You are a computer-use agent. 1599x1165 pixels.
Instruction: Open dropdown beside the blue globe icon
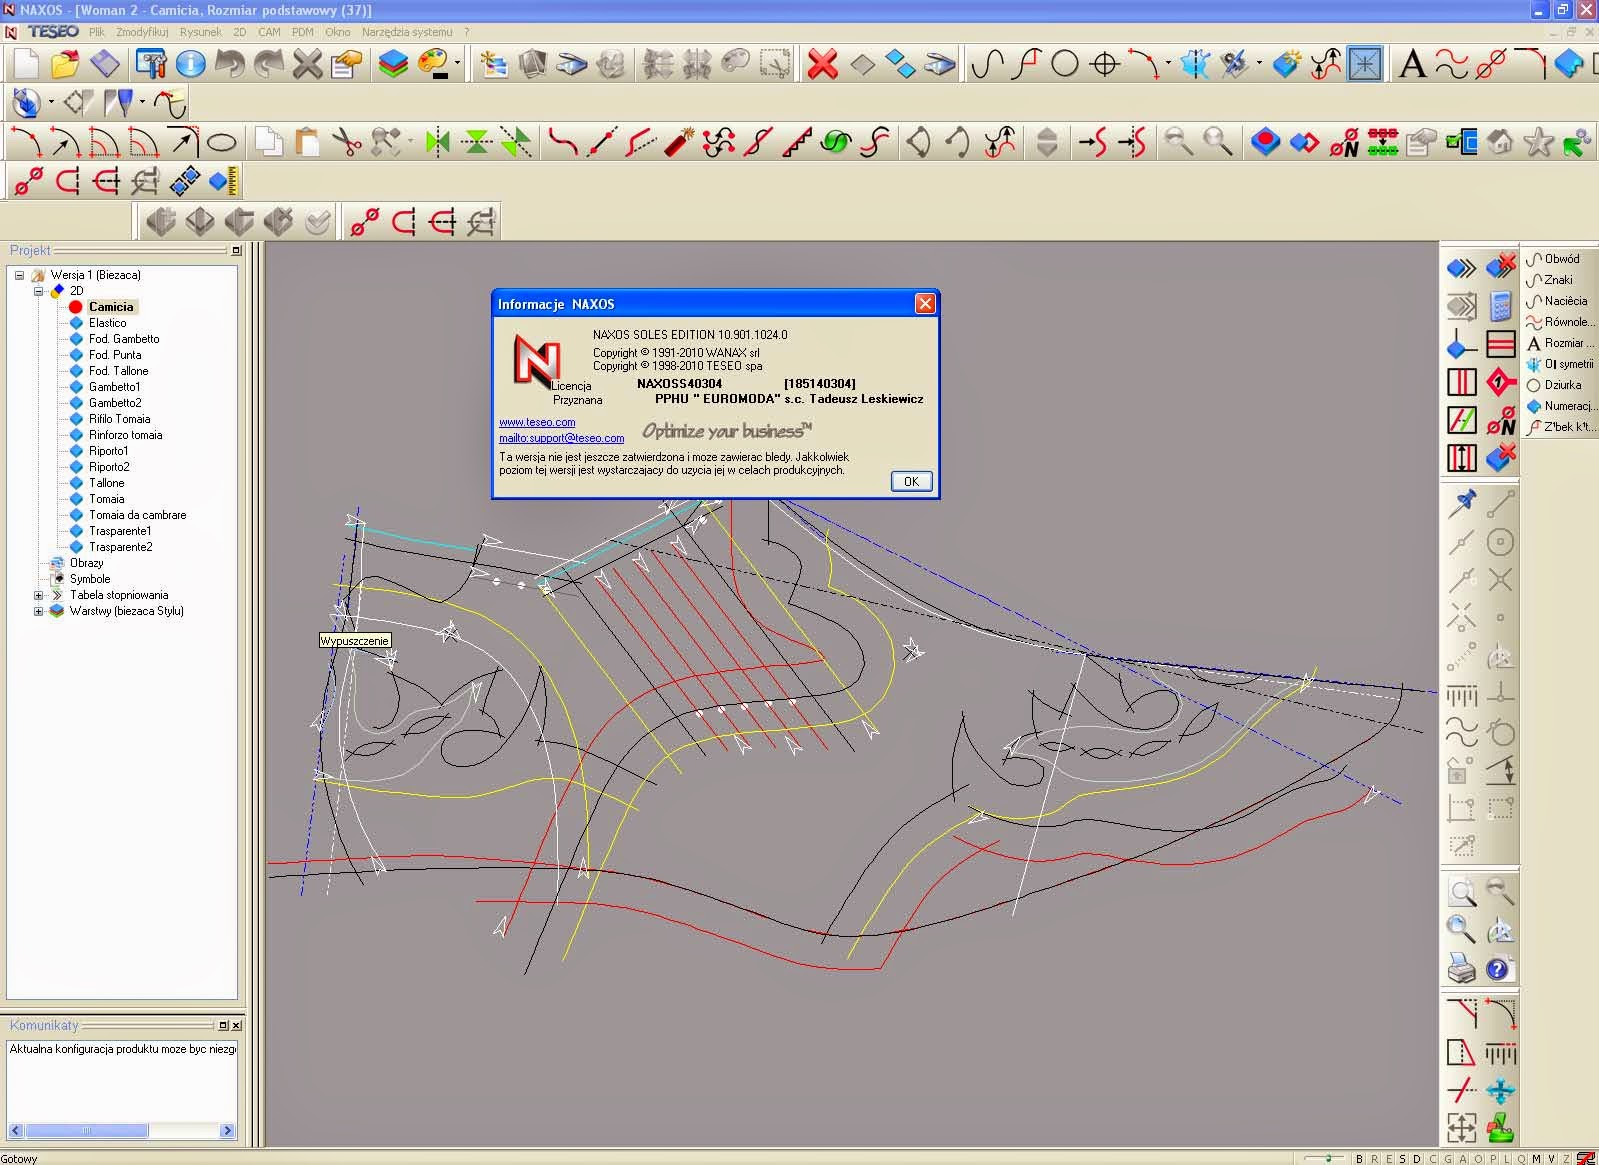pos(51,103)
